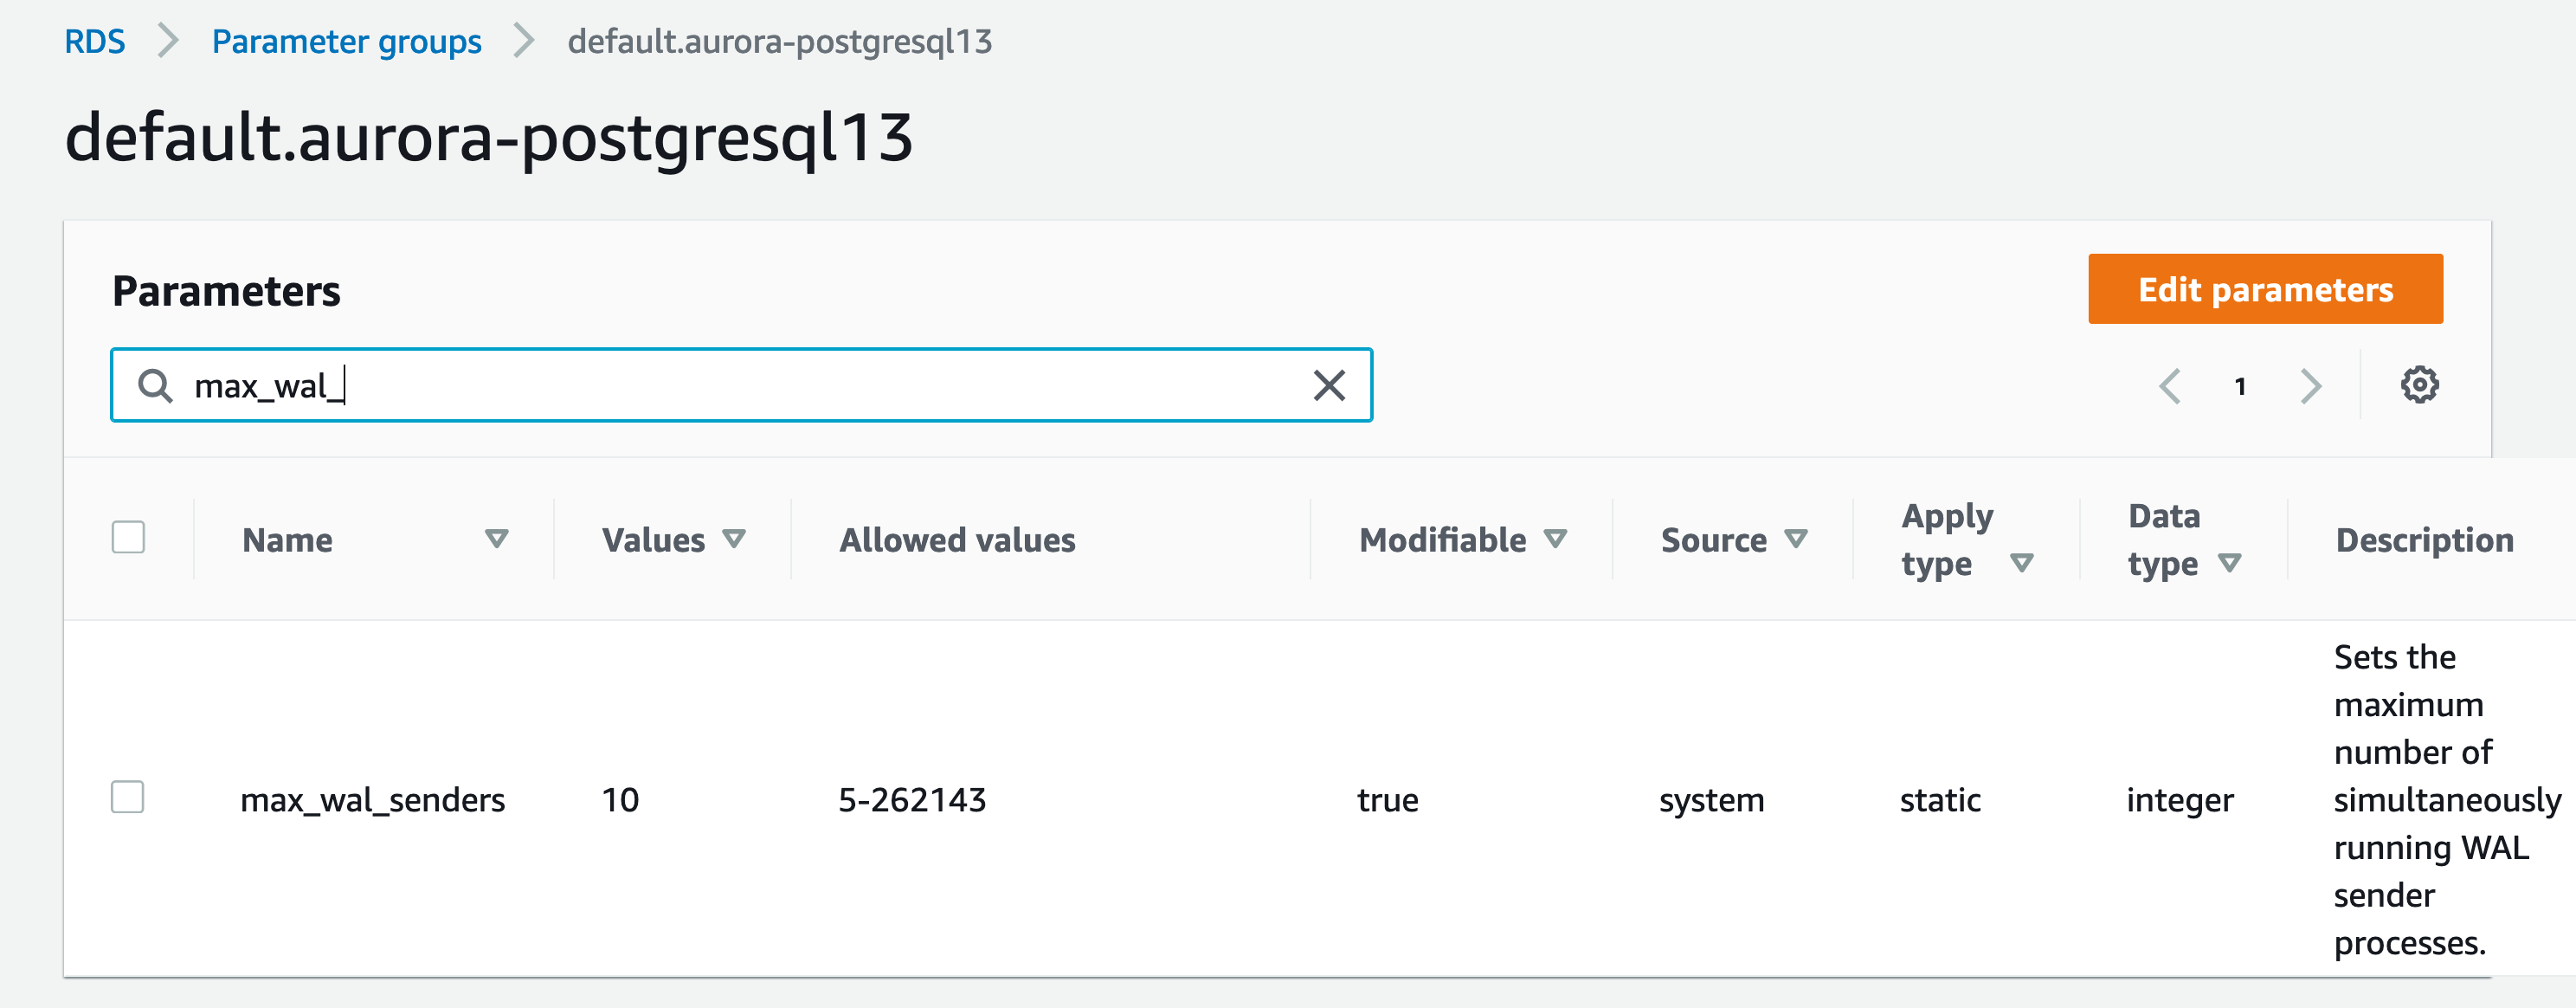This screenshot has height=1008, width=2576.
Task: Check the select-all checkbox in the header
Action: point(130,538)
